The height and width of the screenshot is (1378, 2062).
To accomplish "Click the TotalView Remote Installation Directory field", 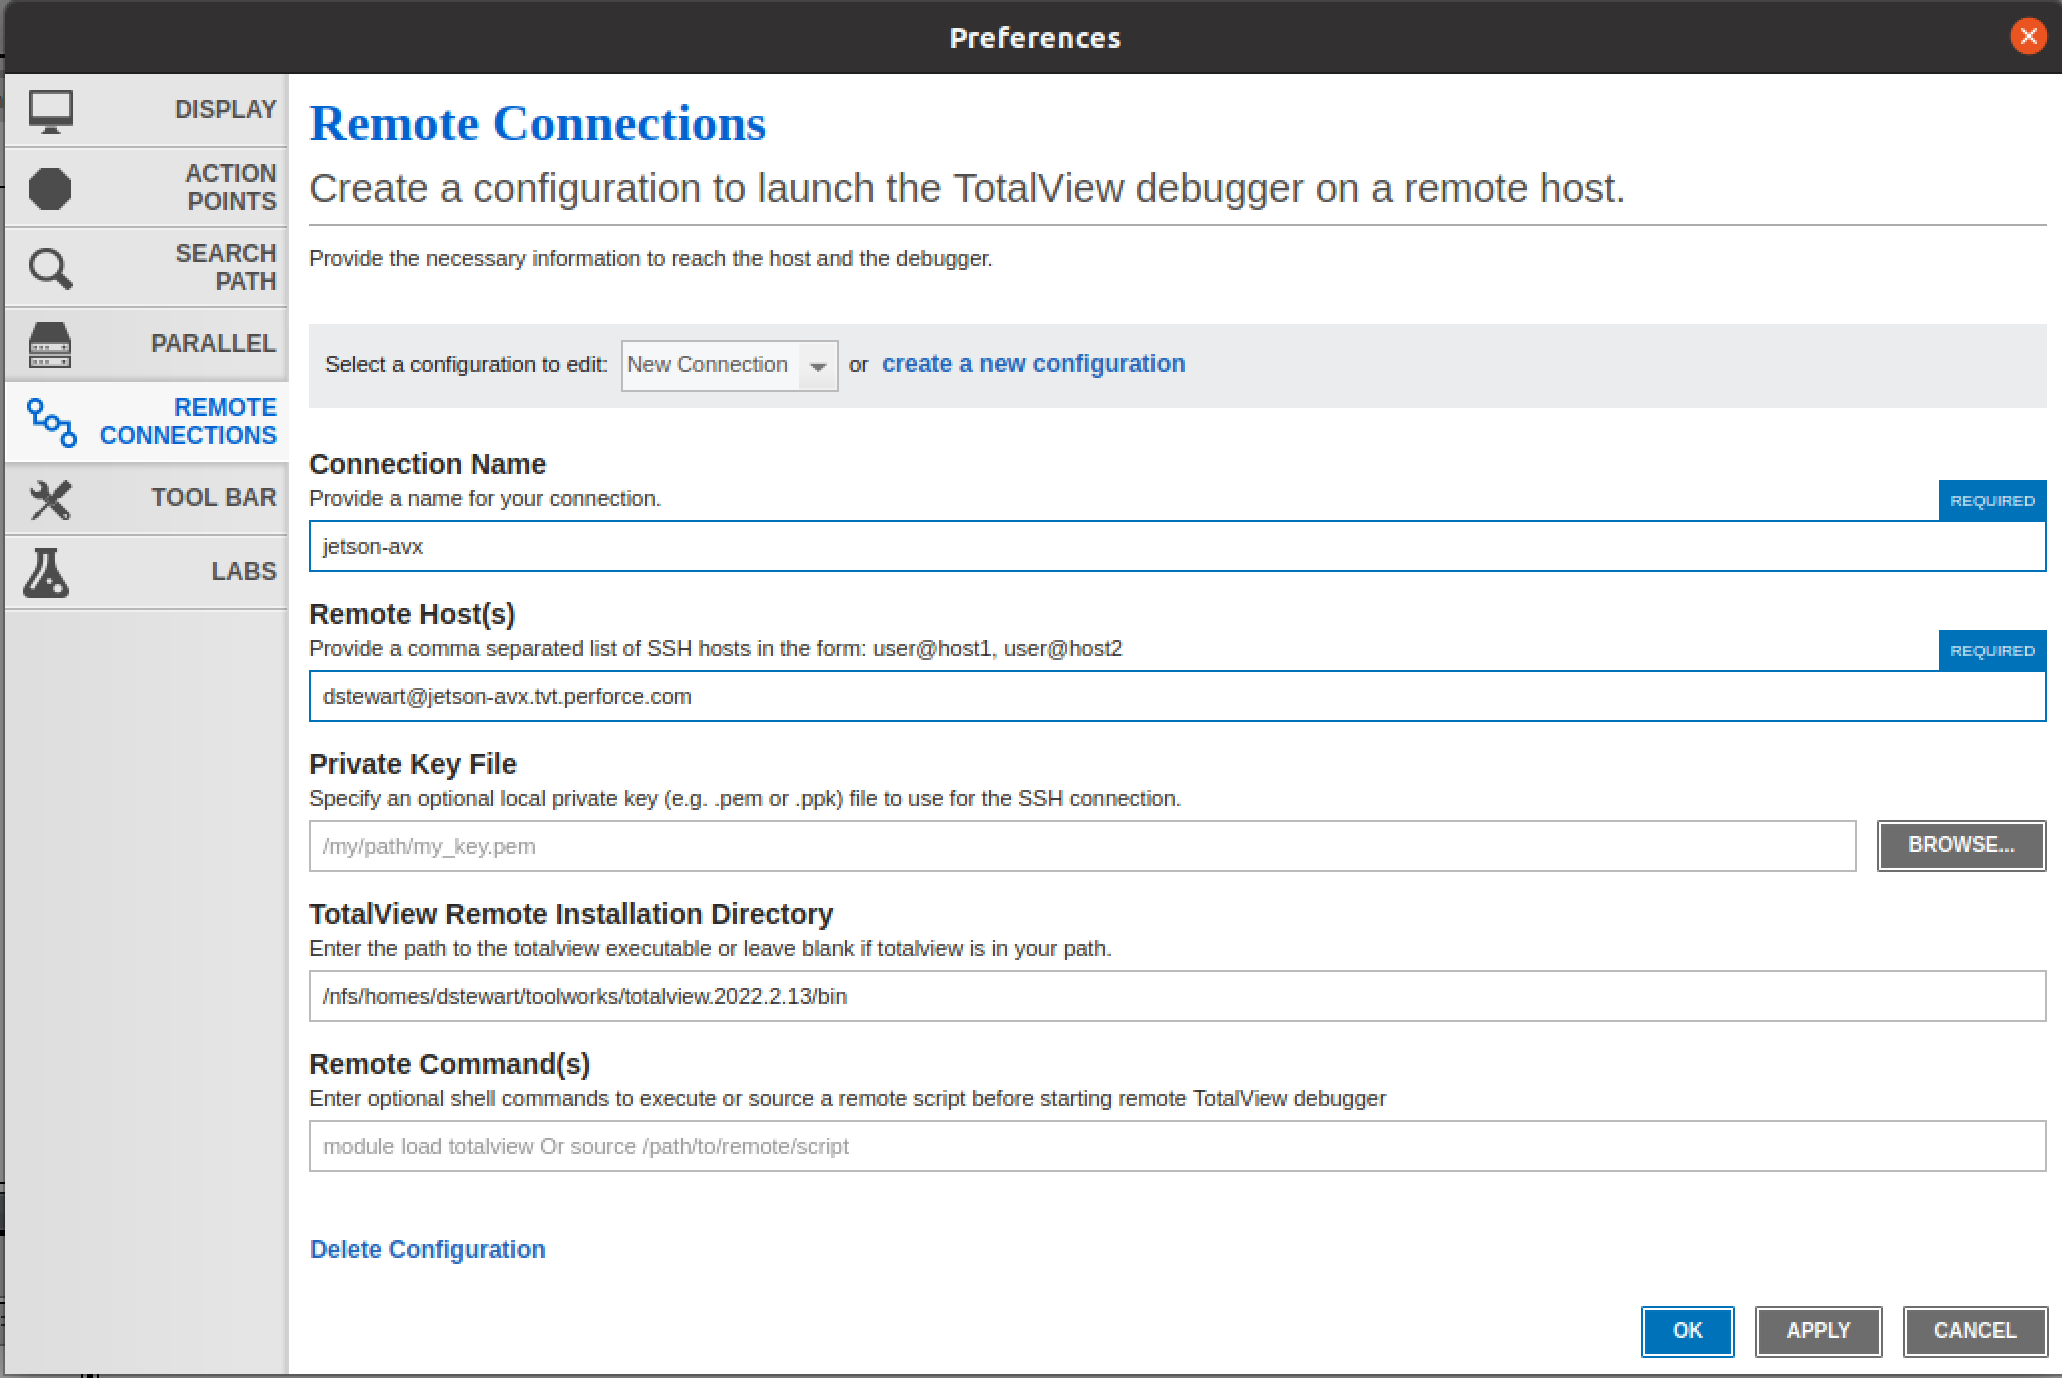I will 1177,996.
